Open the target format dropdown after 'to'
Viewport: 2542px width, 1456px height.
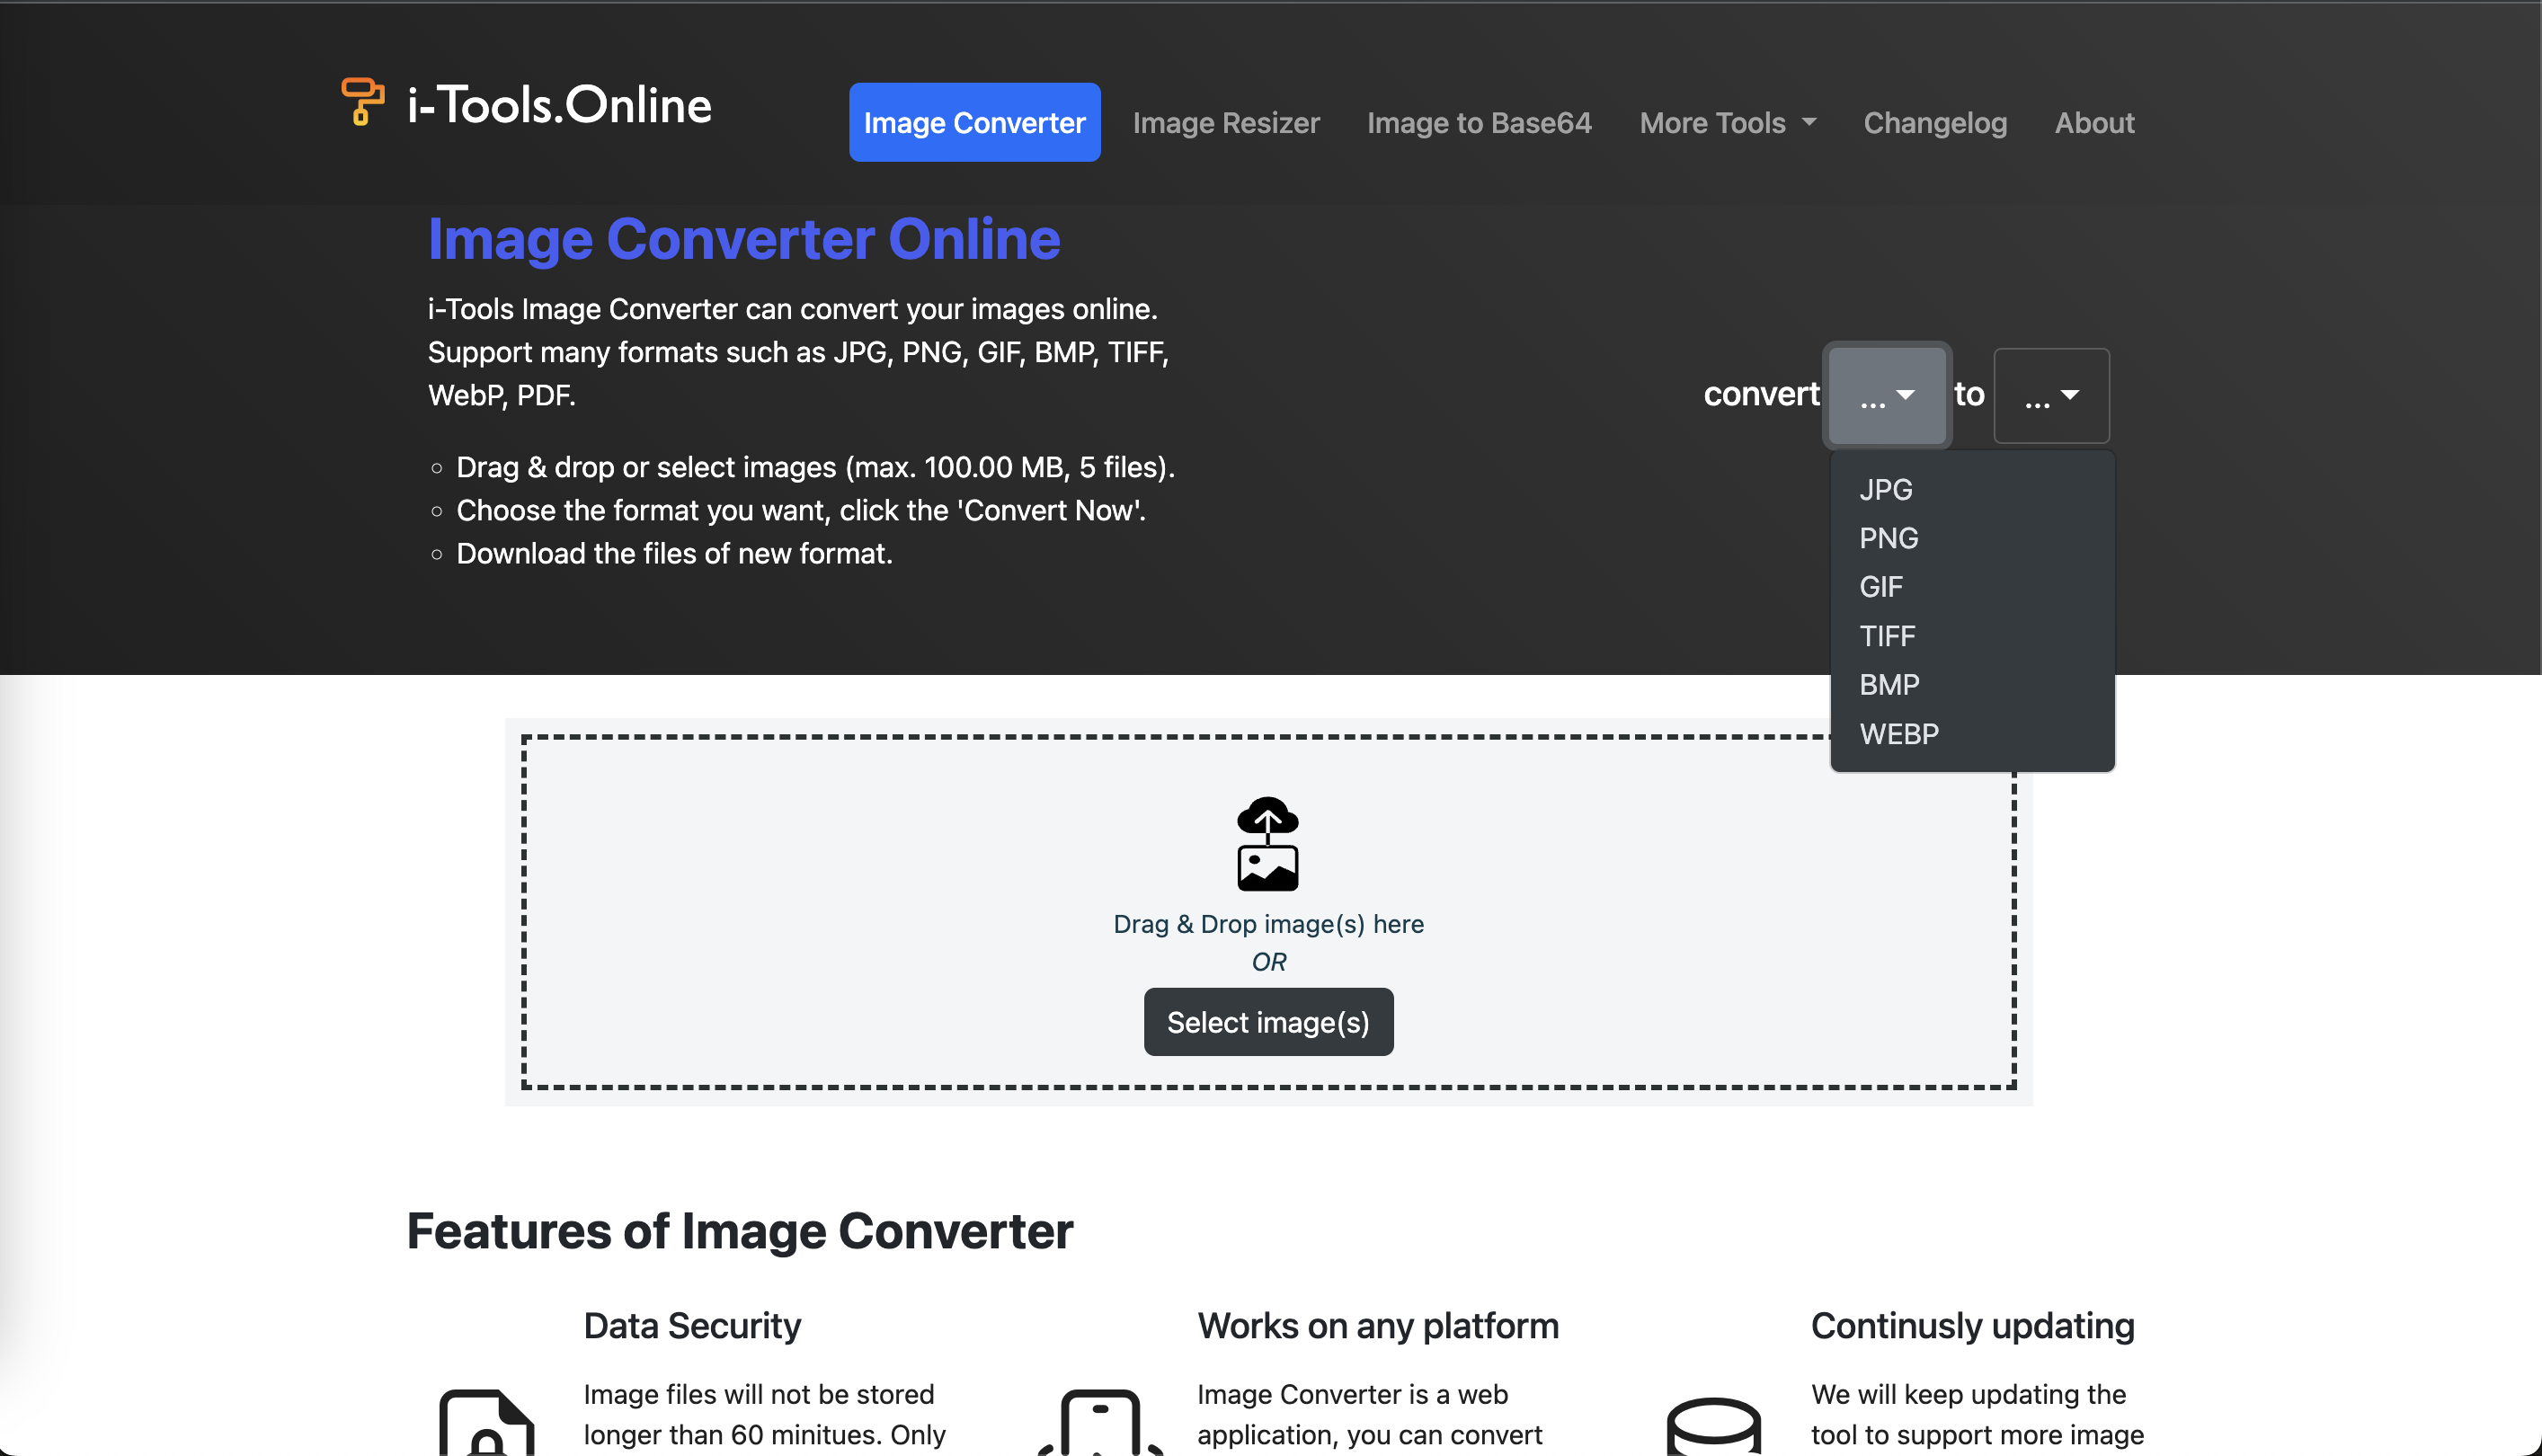point(2051,396)
